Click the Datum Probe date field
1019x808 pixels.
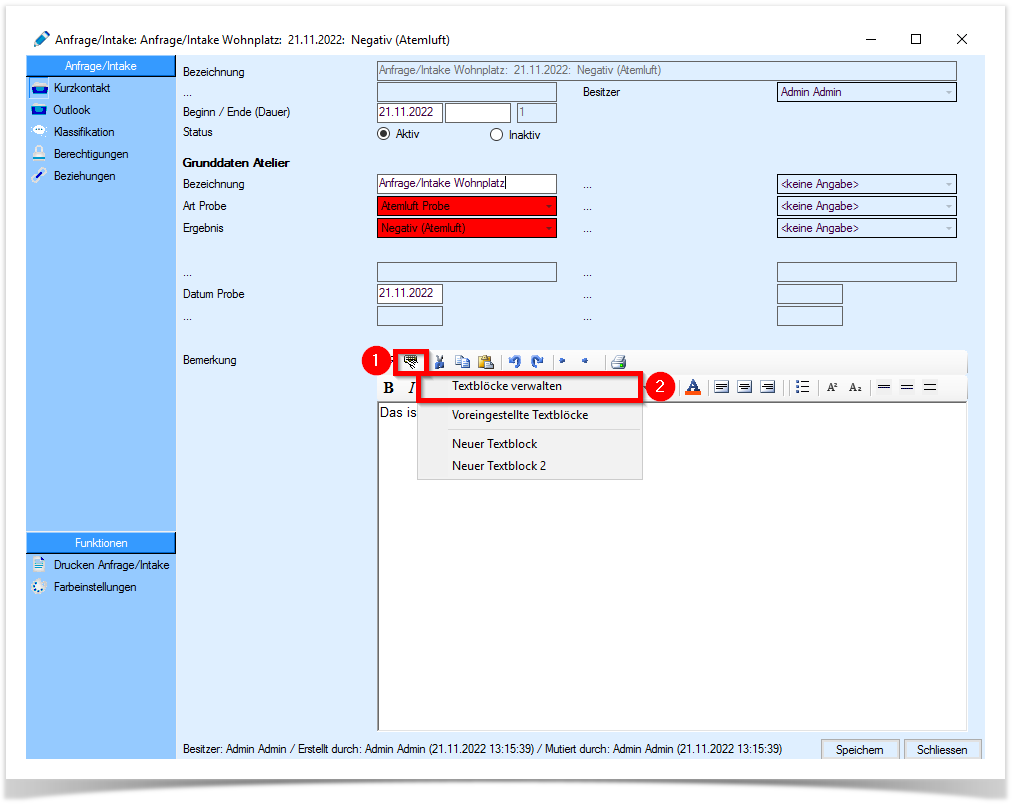pos(409,294)
